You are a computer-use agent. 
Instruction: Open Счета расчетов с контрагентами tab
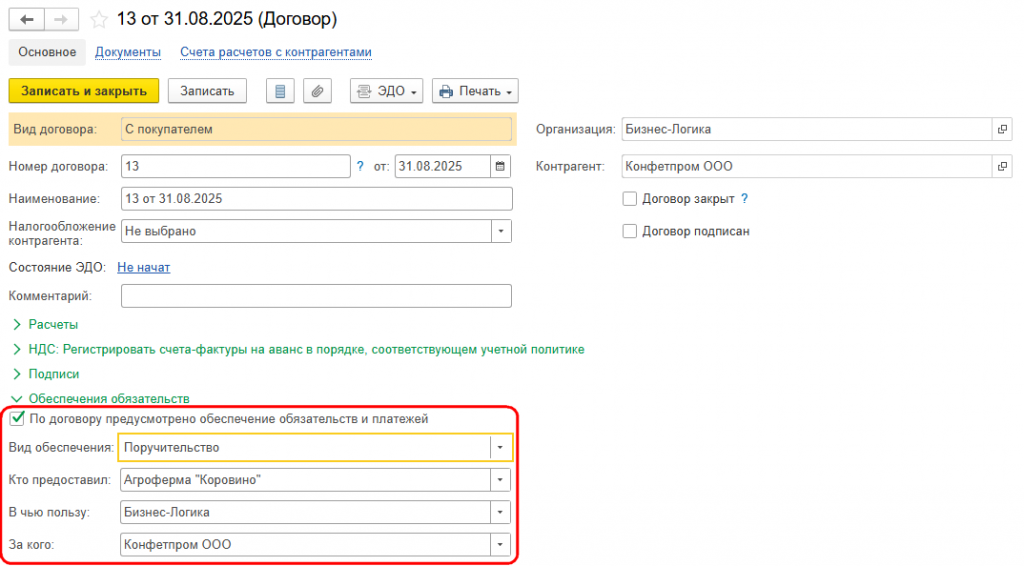coord(276,52)
